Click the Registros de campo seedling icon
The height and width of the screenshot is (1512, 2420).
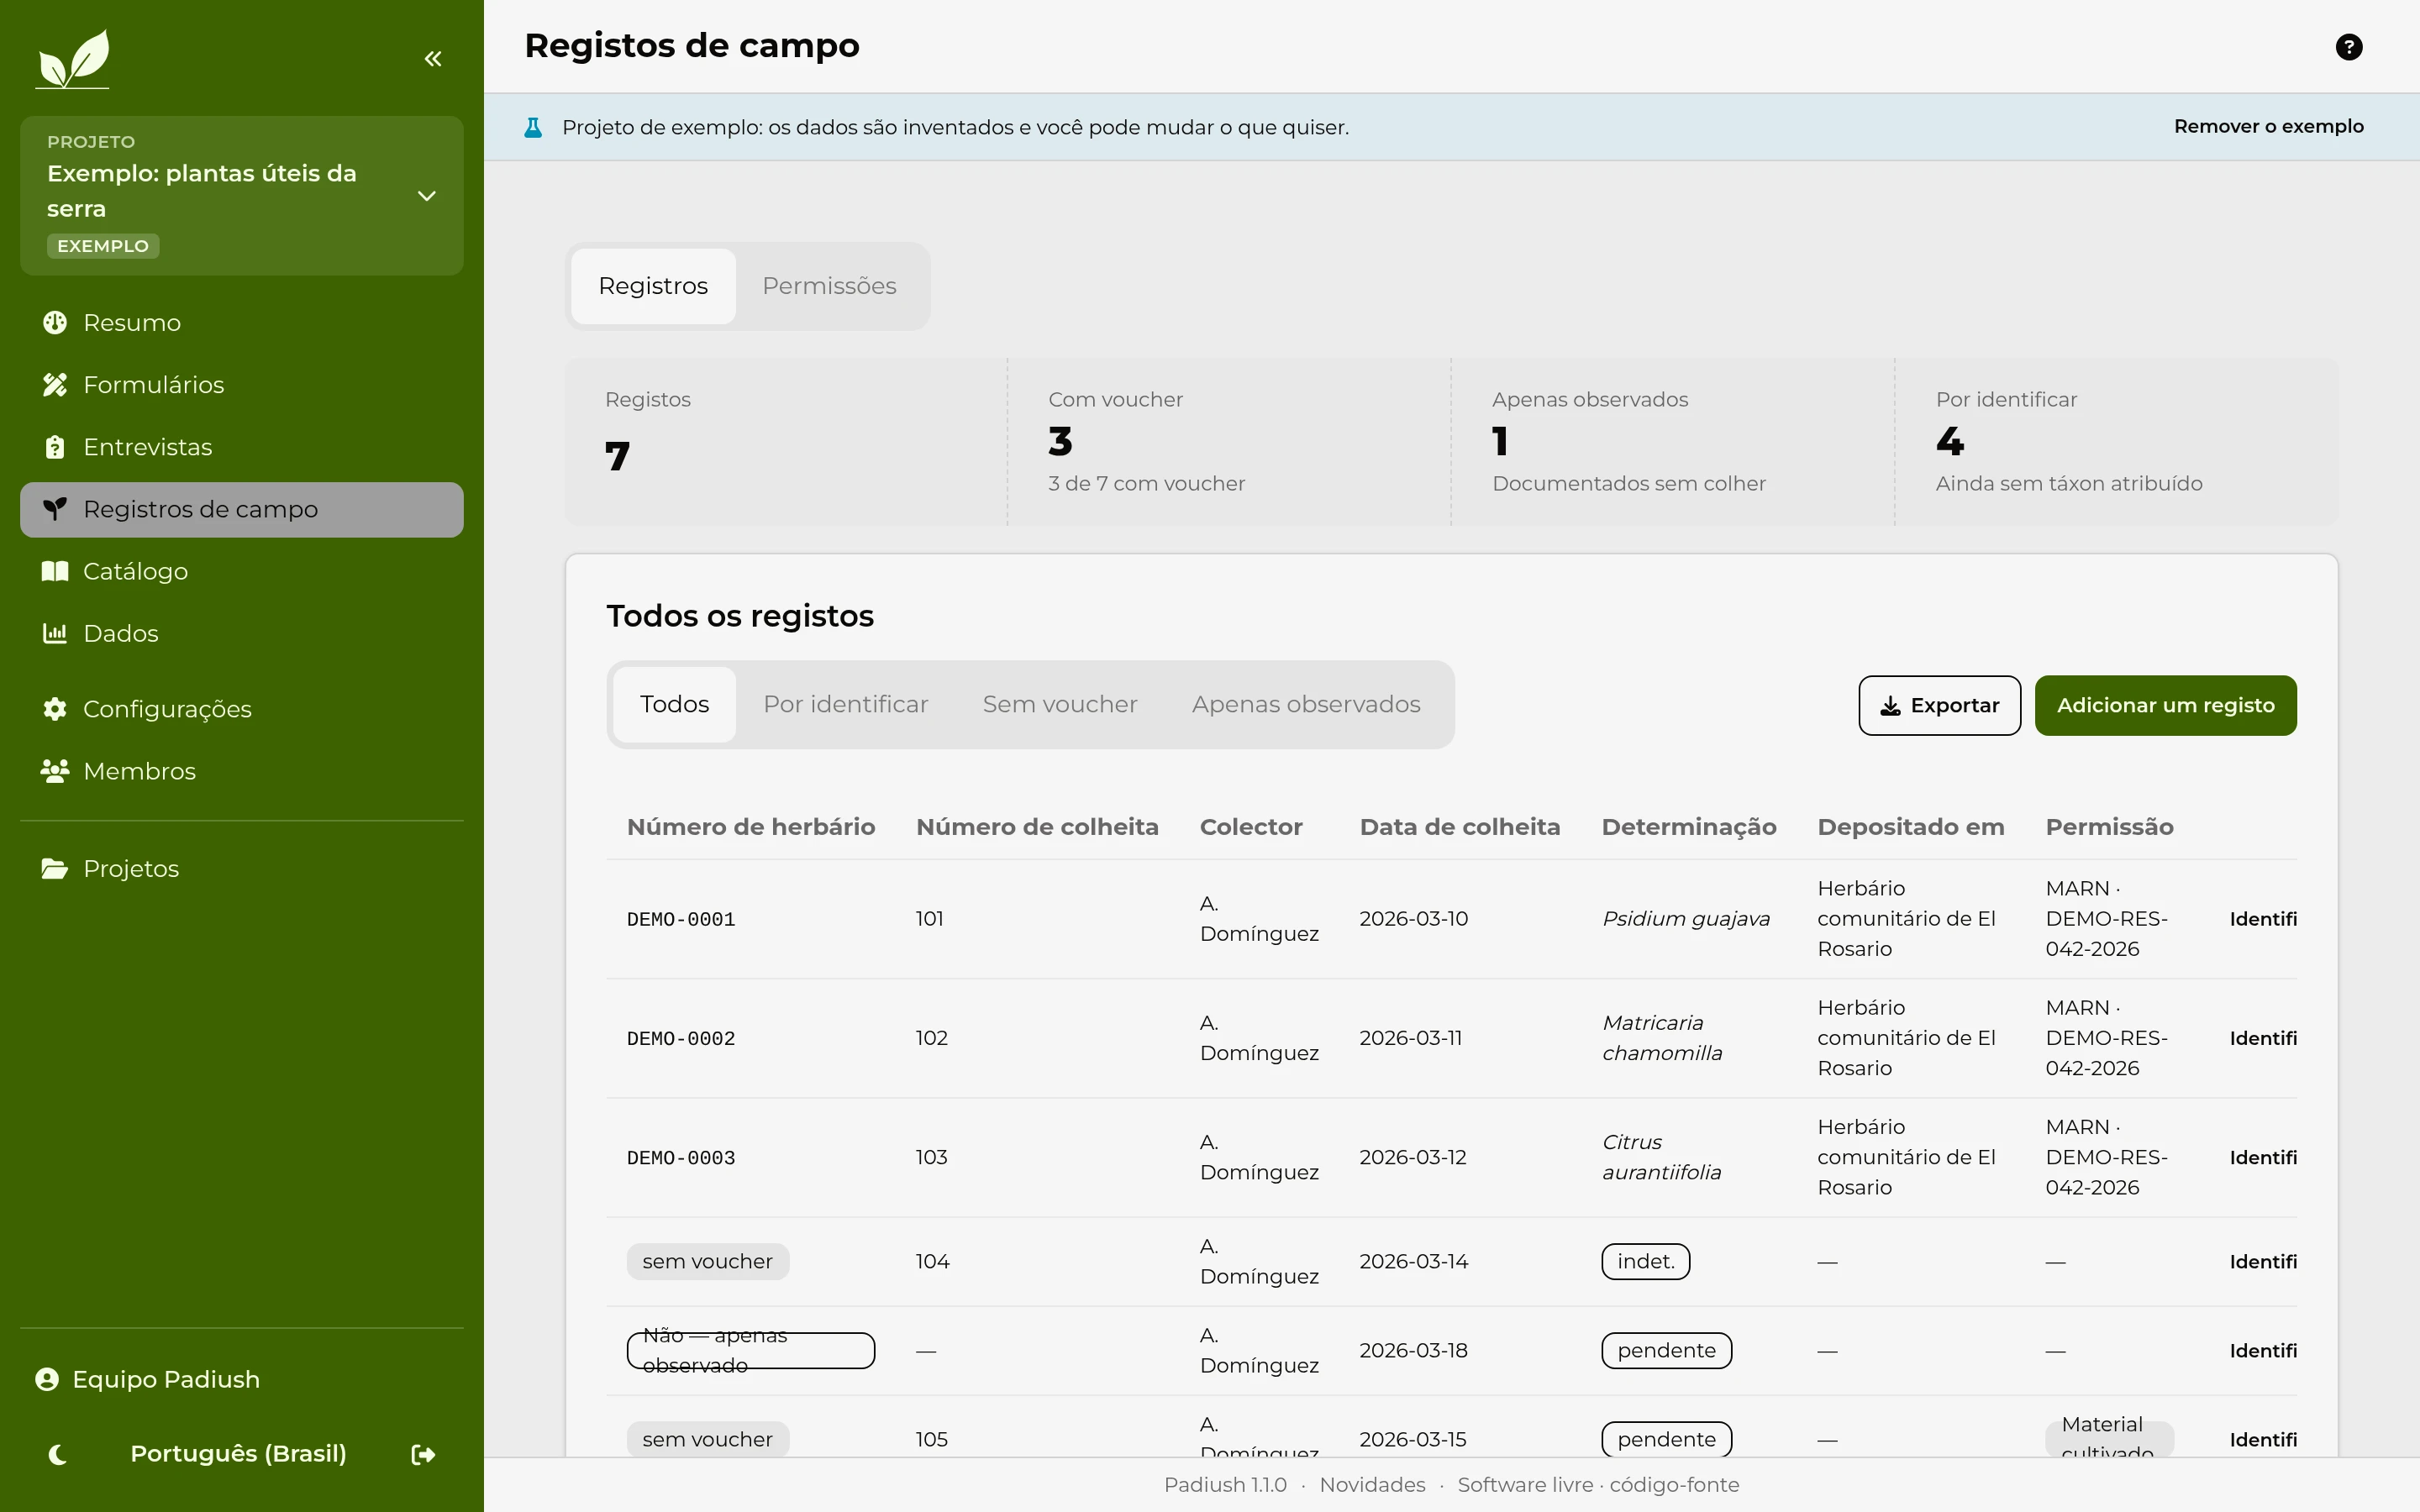coord(55,509)
